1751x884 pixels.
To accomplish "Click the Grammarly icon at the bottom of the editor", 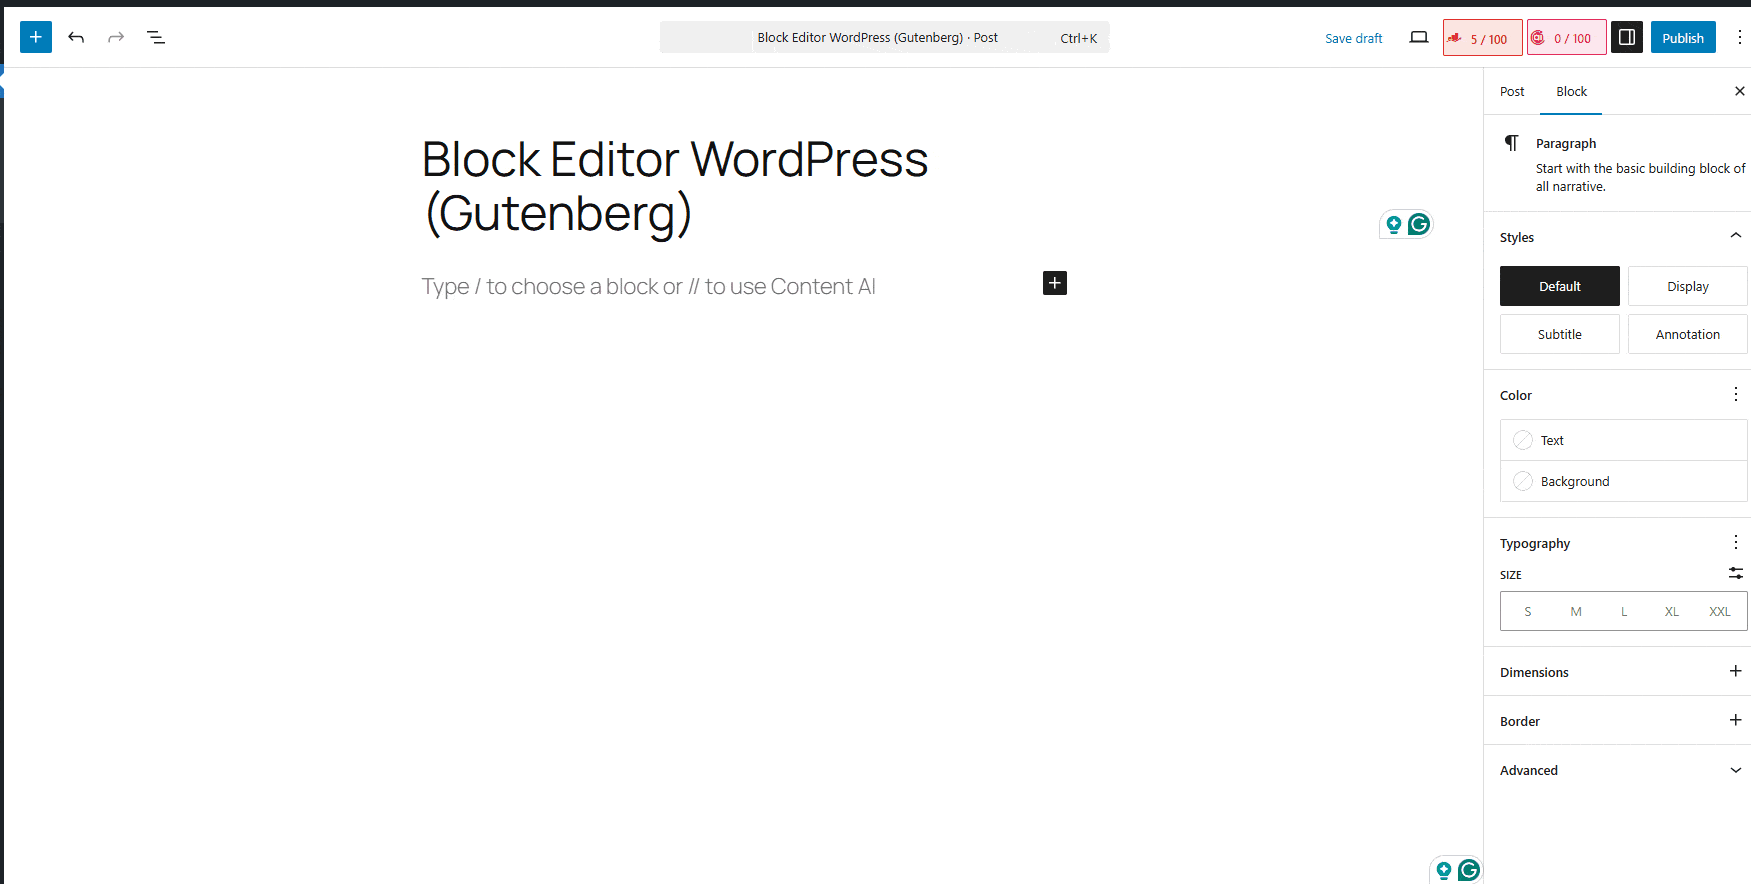I will click(1468, 870).
